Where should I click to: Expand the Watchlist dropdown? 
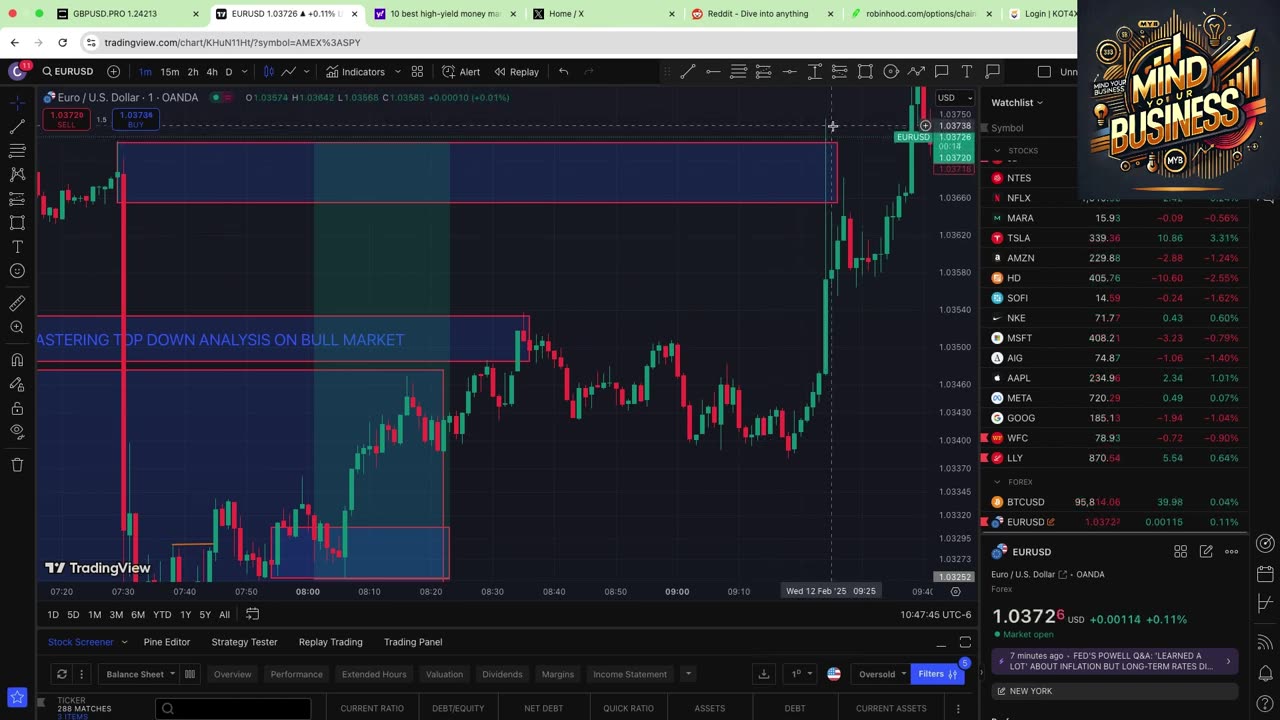(x=1017, y=102)
